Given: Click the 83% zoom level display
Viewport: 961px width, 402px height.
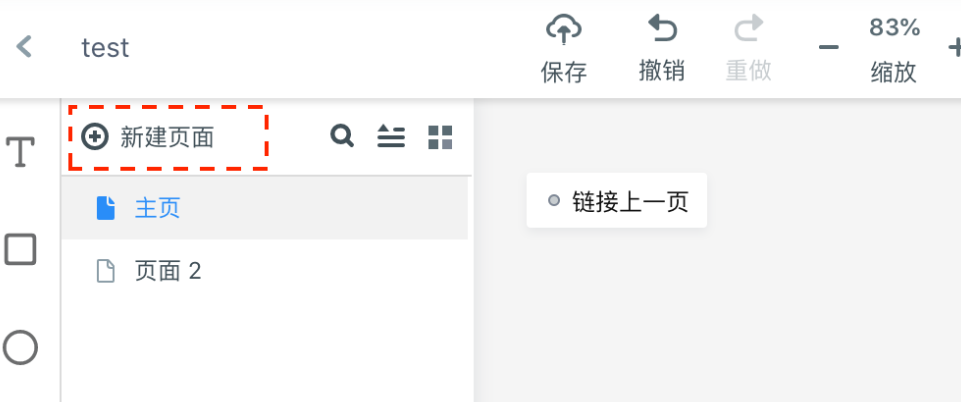Looking at the screenshot, I should (894, 28).
